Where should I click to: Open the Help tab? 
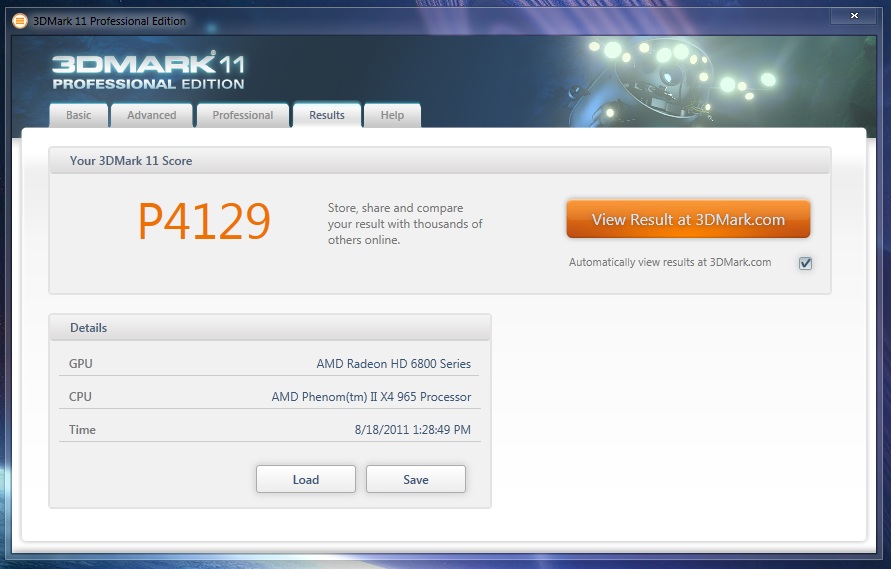click(392, 115)
